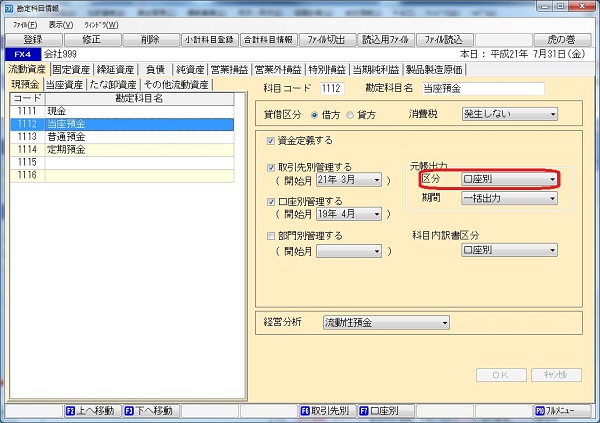The width and height of the screenshot is (600, 423).
Task: Select the 貸方 radio button
Action: click(x=350, y=115)
